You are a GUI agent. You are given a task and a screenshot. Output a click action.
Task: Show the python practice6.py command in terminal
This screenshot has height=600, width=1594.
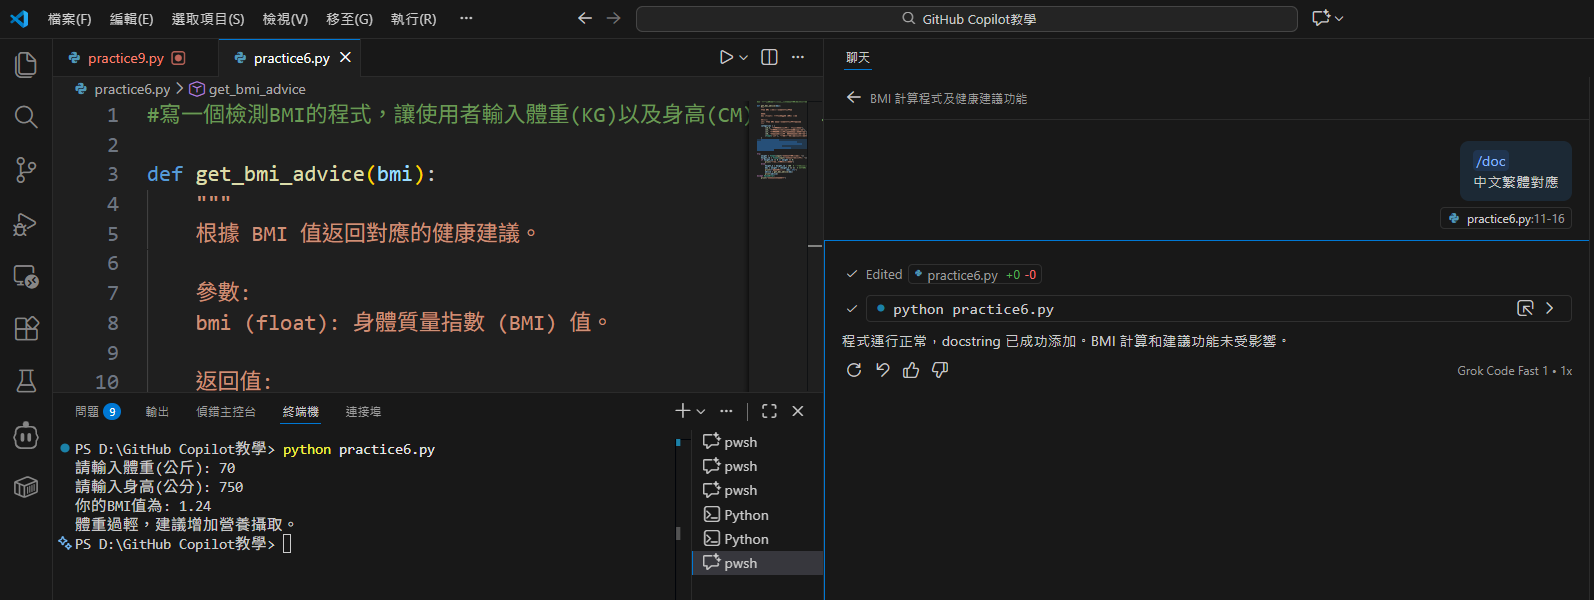pyautogui.click(x=1525, y=308)
